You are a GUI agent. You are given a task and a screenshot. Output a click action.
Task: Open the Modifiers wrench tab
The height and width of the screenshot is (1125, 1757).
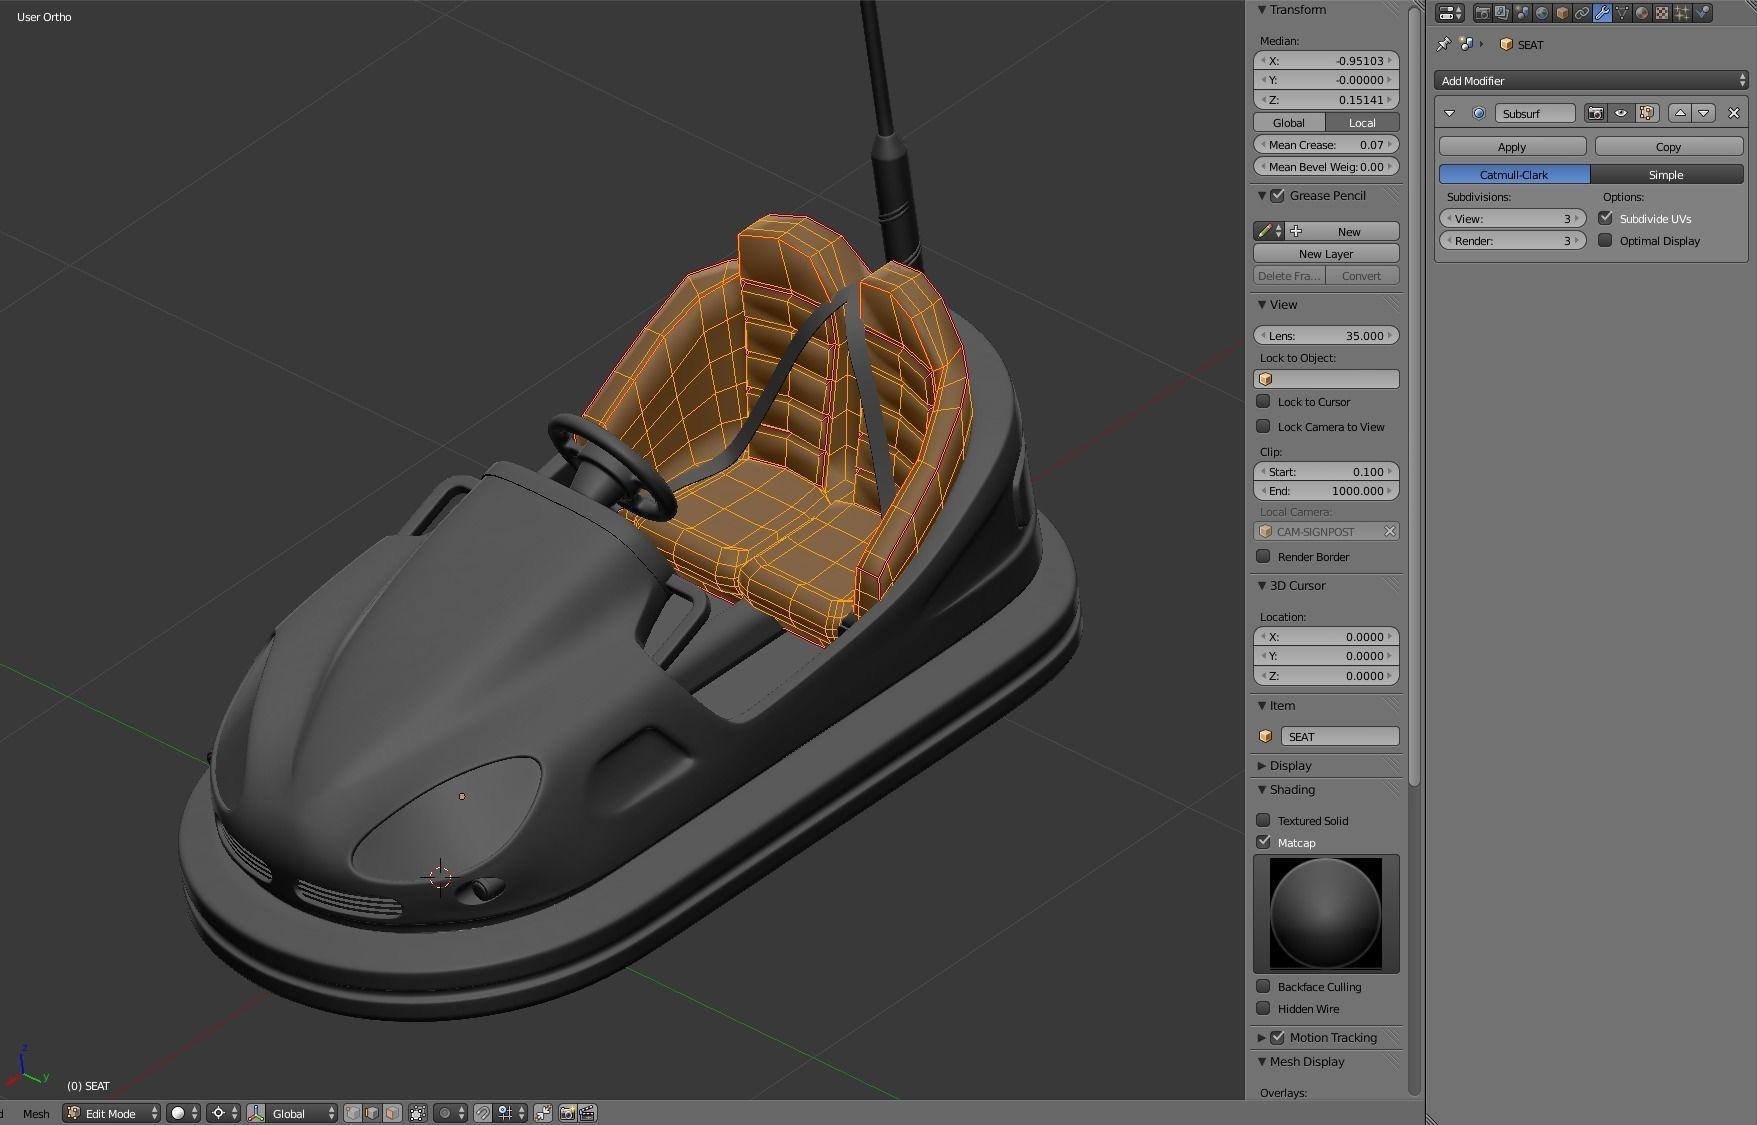(x=1602, y=13)
